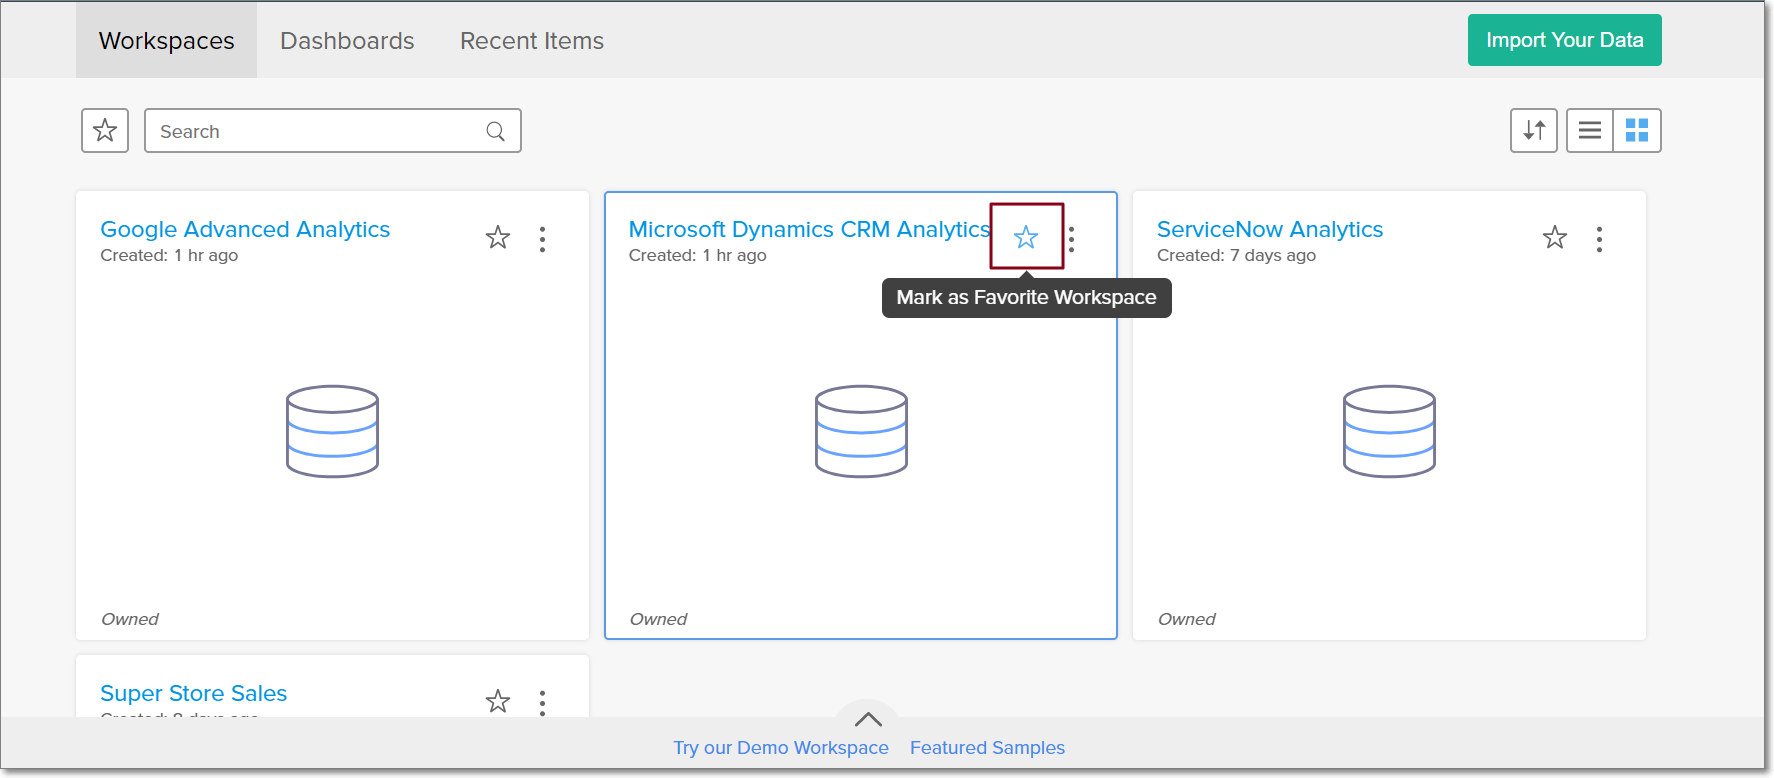
Task: Toggle the favorites filter star beside Search
Action: coord(105,131)
